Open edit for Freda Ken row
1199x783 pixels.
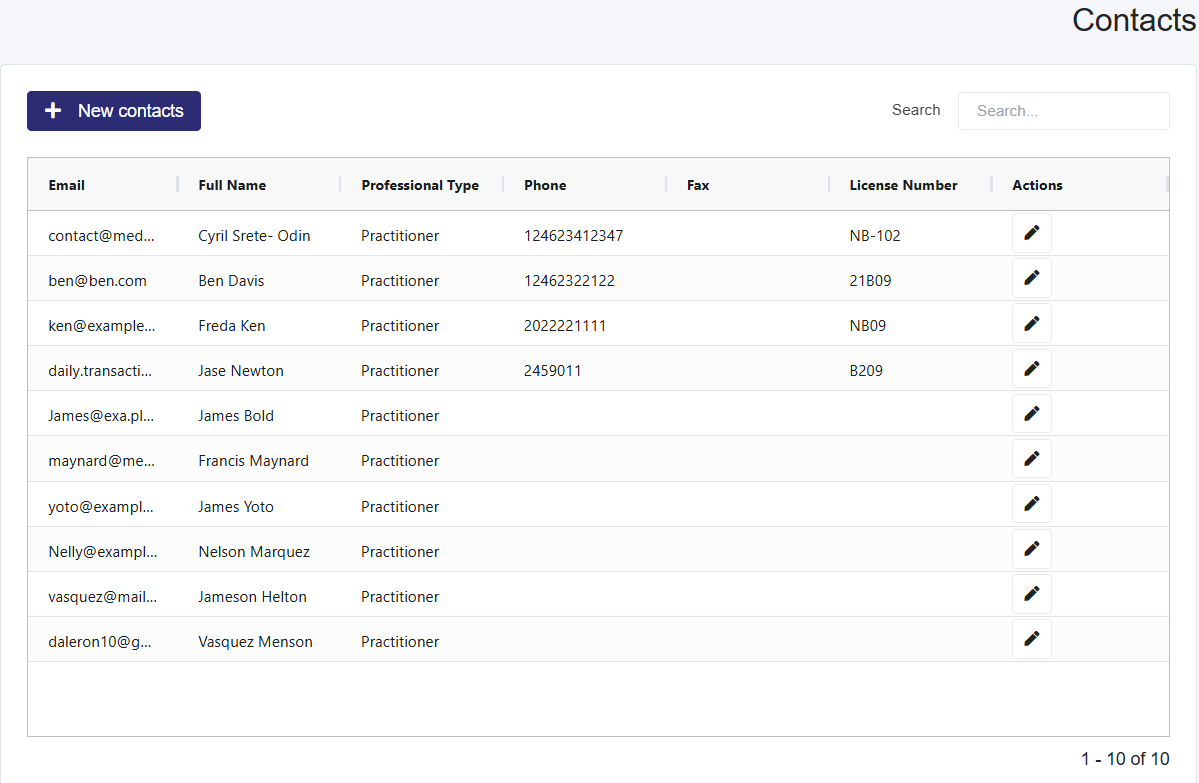click(x=1031, y=323)
